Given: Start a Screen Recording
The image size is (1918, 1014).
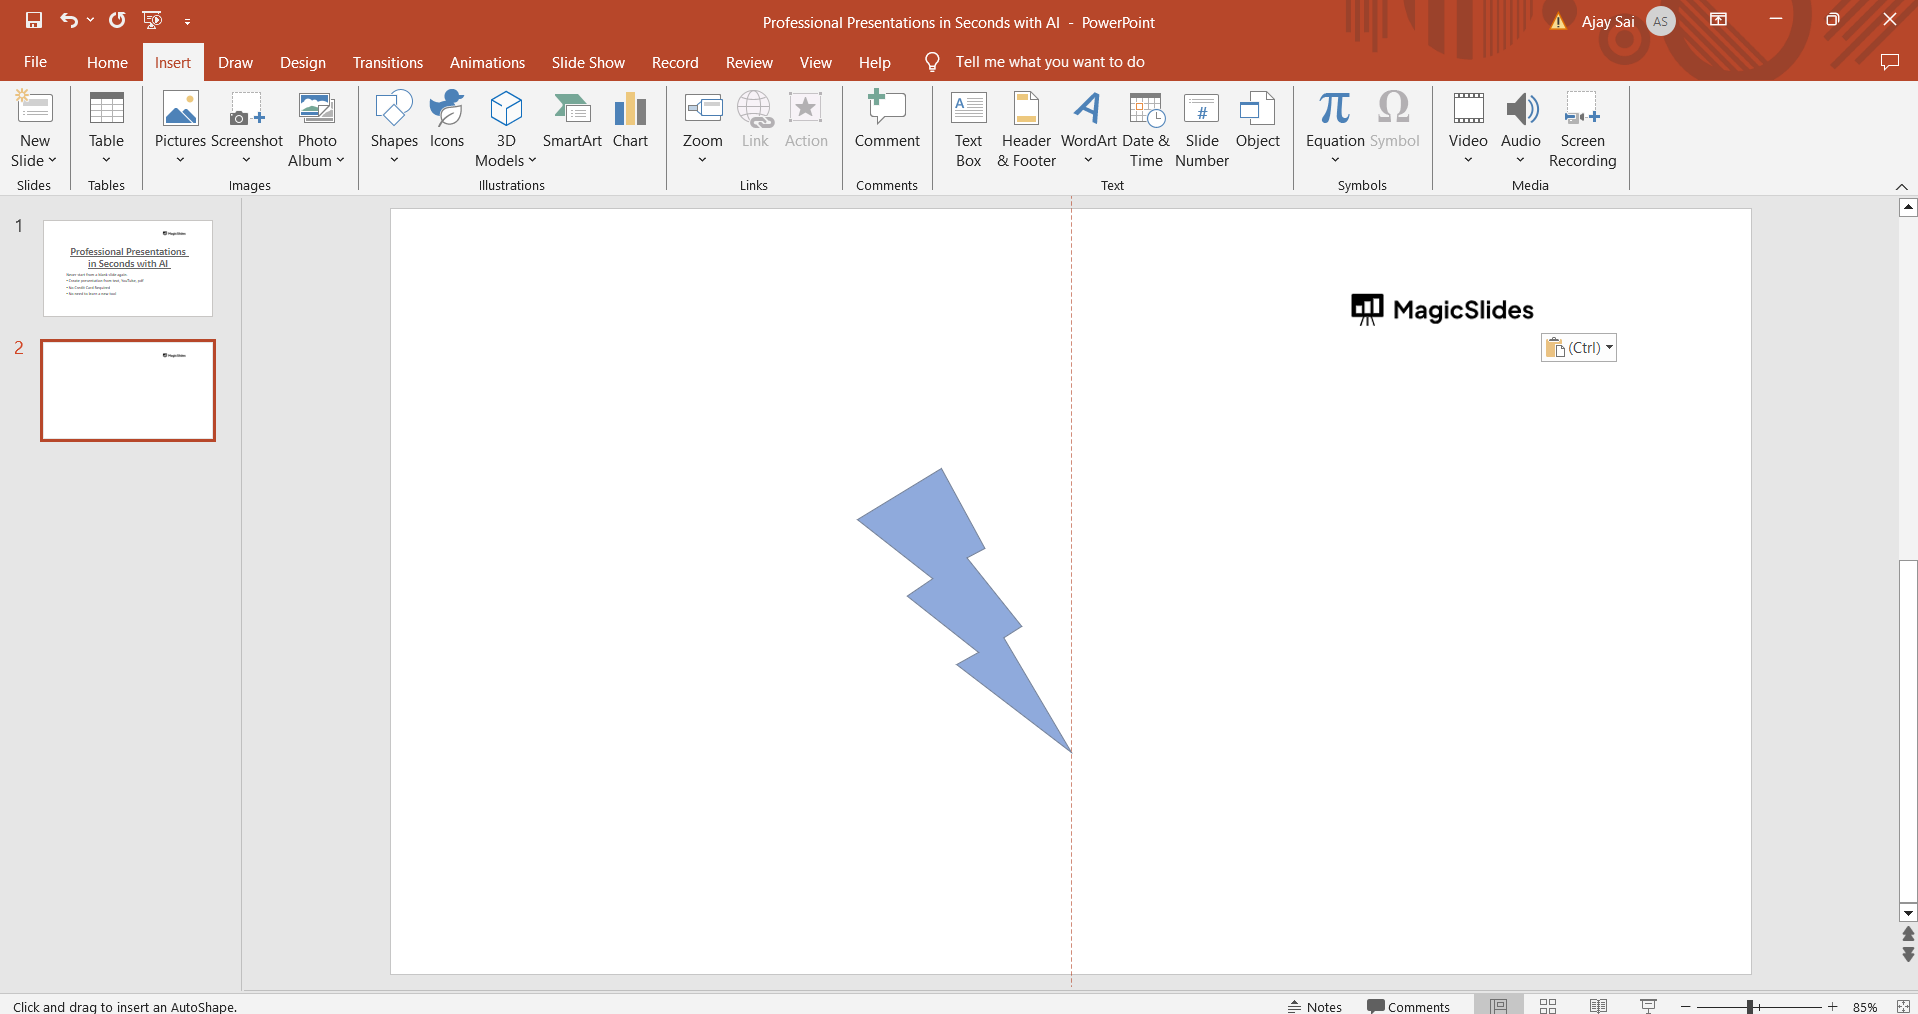Looking at the screenshot, I should click(x=1582, y=130).
